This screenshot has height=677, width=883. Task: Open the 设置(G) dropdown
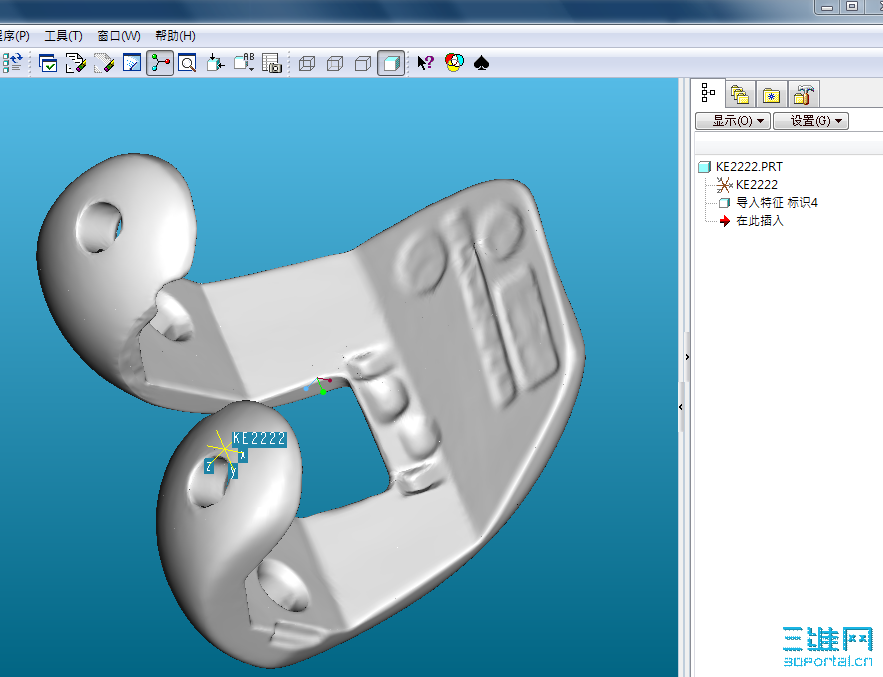pos(811,121)
